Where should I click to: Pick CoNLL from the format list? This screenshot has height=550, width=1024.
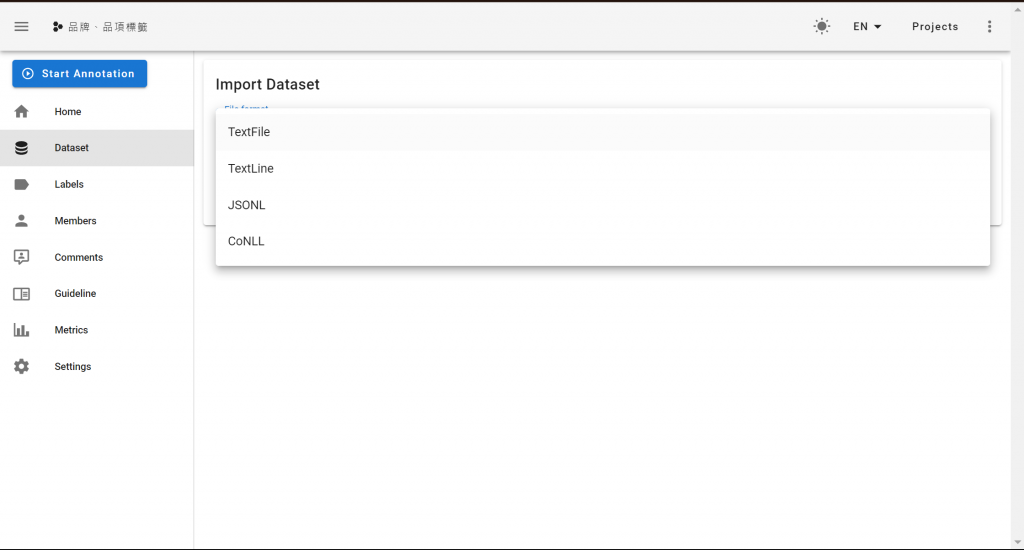603,241
